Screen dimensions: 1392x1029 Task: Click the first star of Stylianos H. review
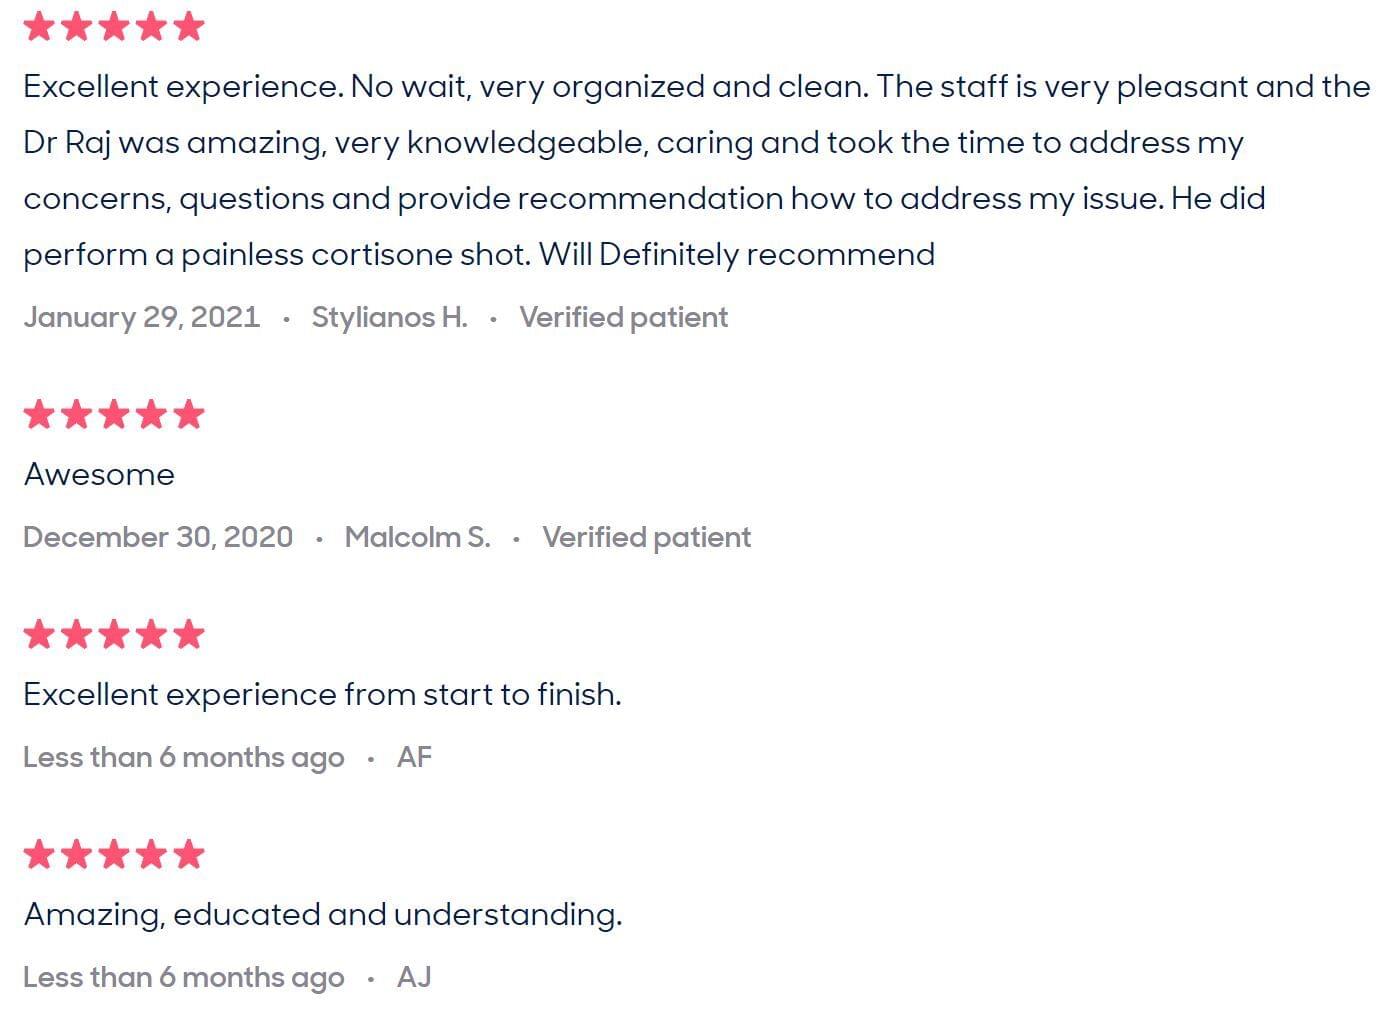click(x=39, y=26)
